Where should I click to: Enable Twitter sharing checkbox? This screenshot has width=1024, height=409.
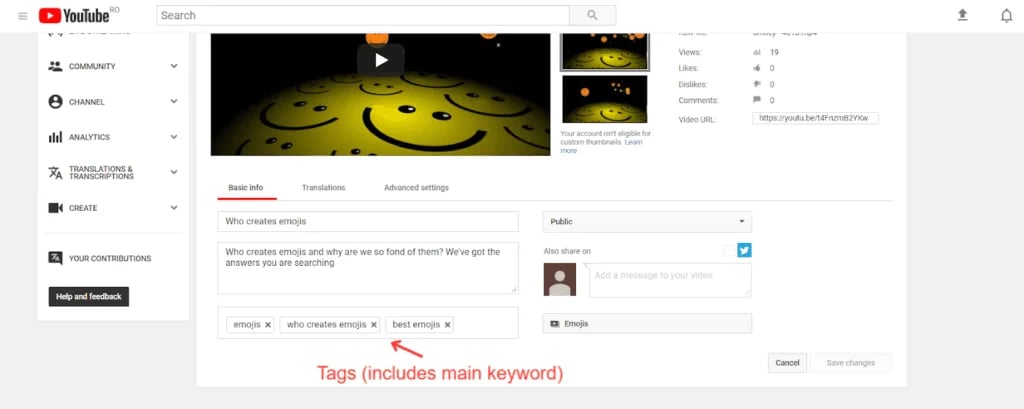(x=729, y=250)
